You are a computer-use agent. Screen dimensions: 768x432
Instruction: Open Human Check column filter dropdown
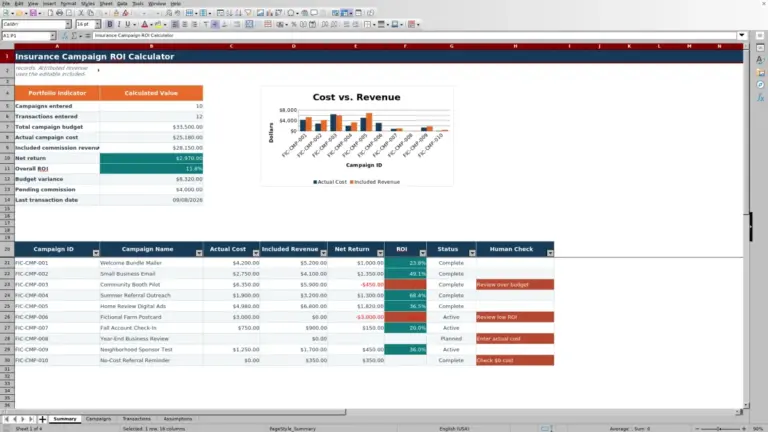[550, 253]
